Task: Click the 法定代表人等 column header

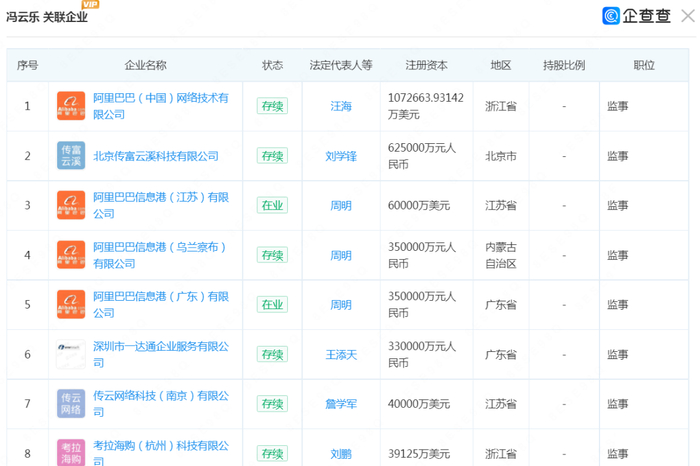Action: pyautogui.click(x=341, y=65)
